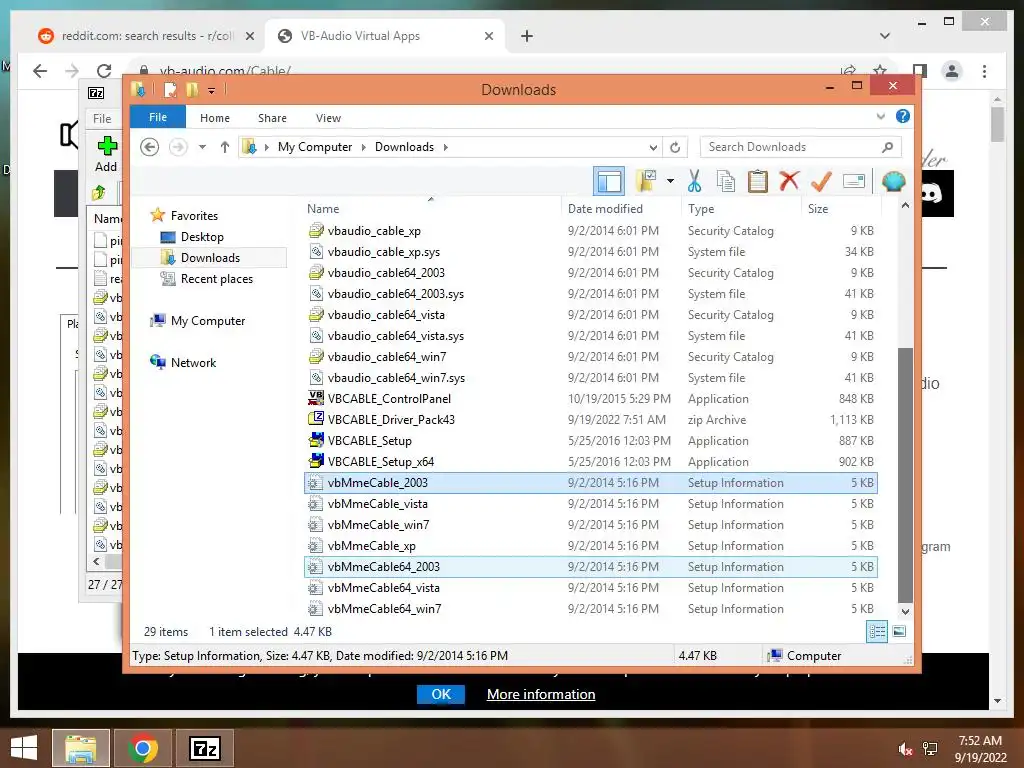Open the View ribbon tab
1024x768 pixels.
click(328, 118)
